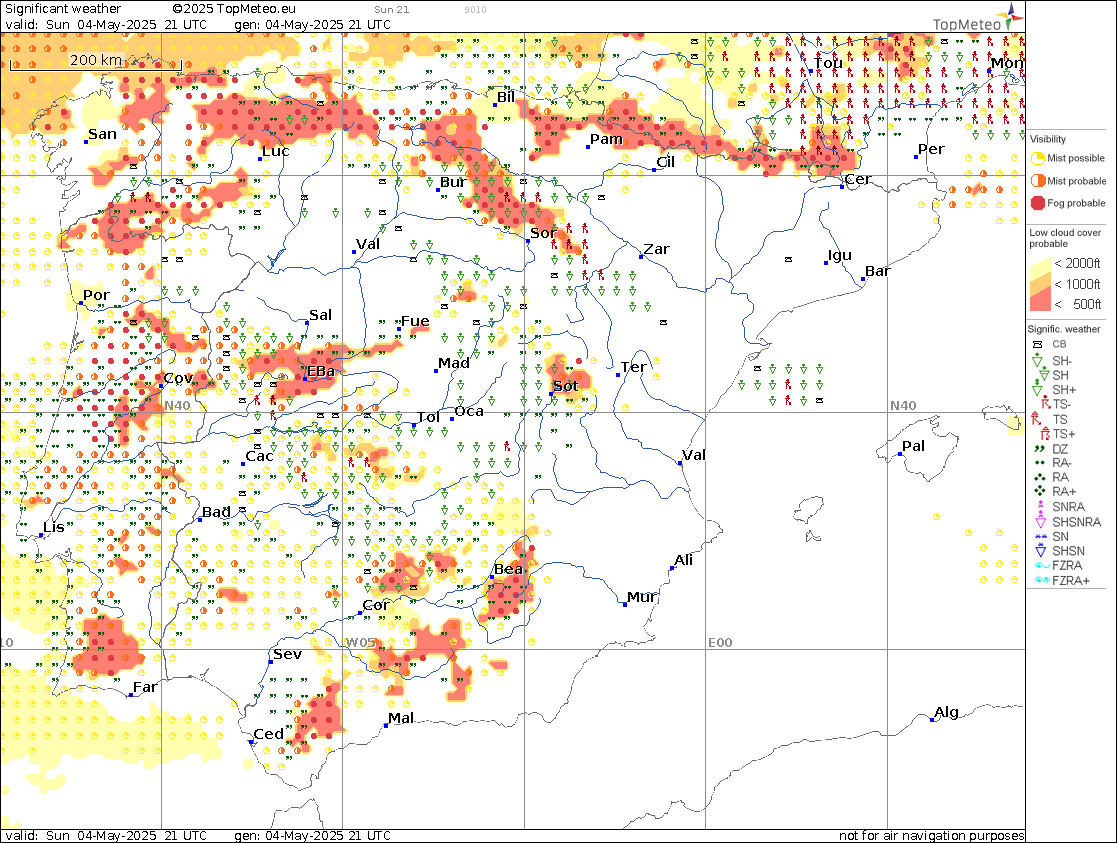Click the RA- light rain legend symbol
This screenshot has width=1117, height=843.
click(x=1039, y=463)
